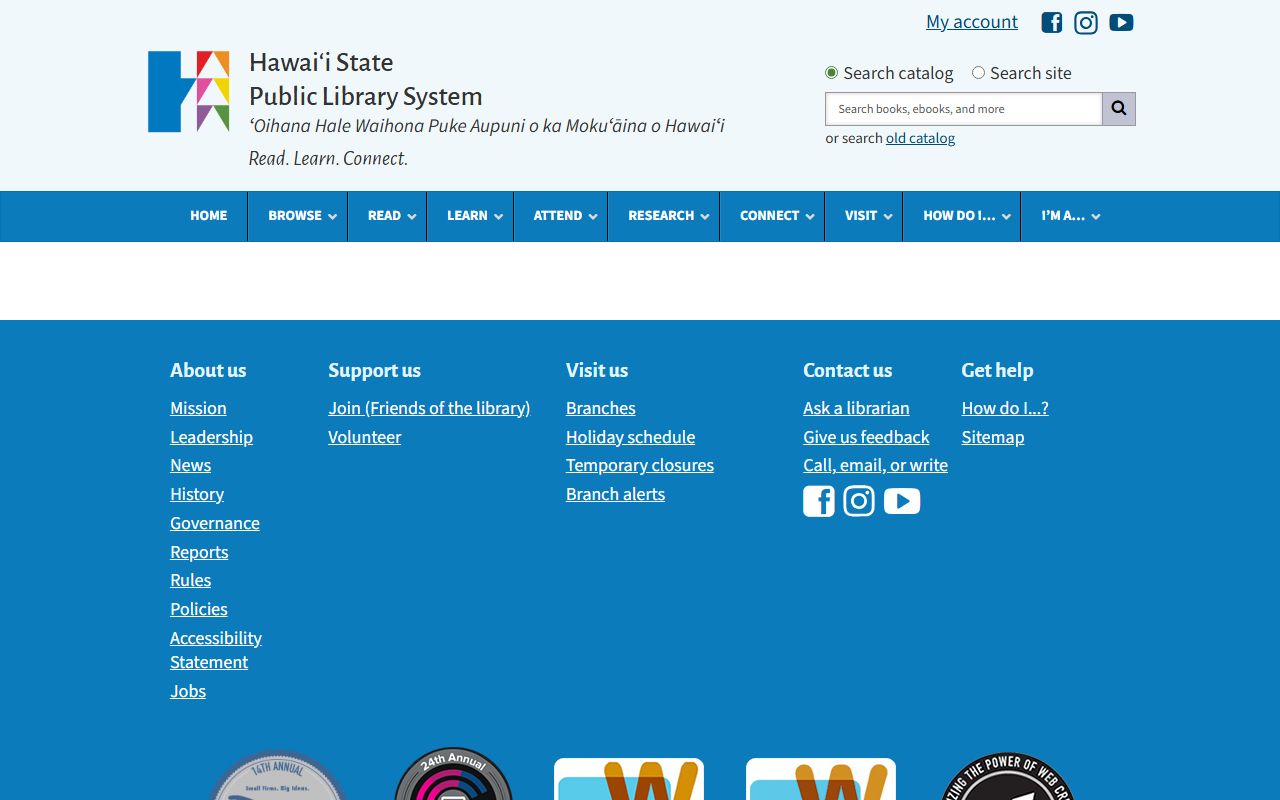This screenshot has width=1280, height=800.
Task: Click the 24th Annual award badge
Action: coord(453,775)
